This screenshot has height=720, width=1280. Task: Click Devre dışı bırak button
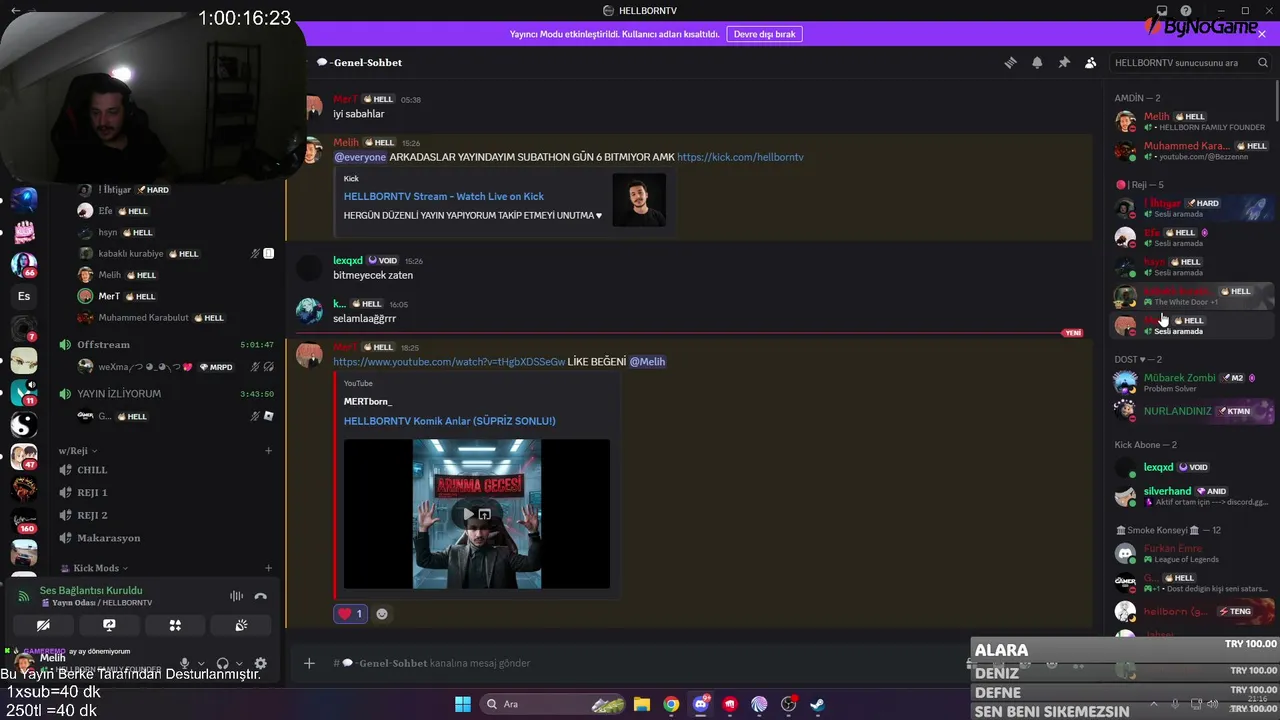(x=764, y=34)
